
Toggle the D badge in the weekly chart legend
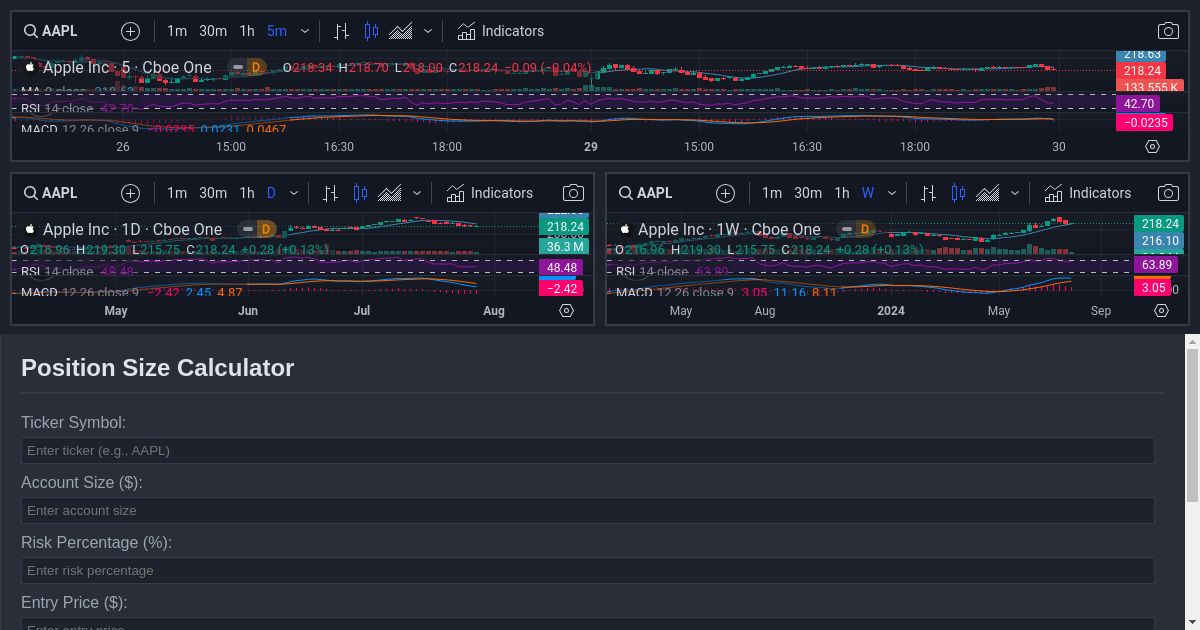click(x=865, y=229)
